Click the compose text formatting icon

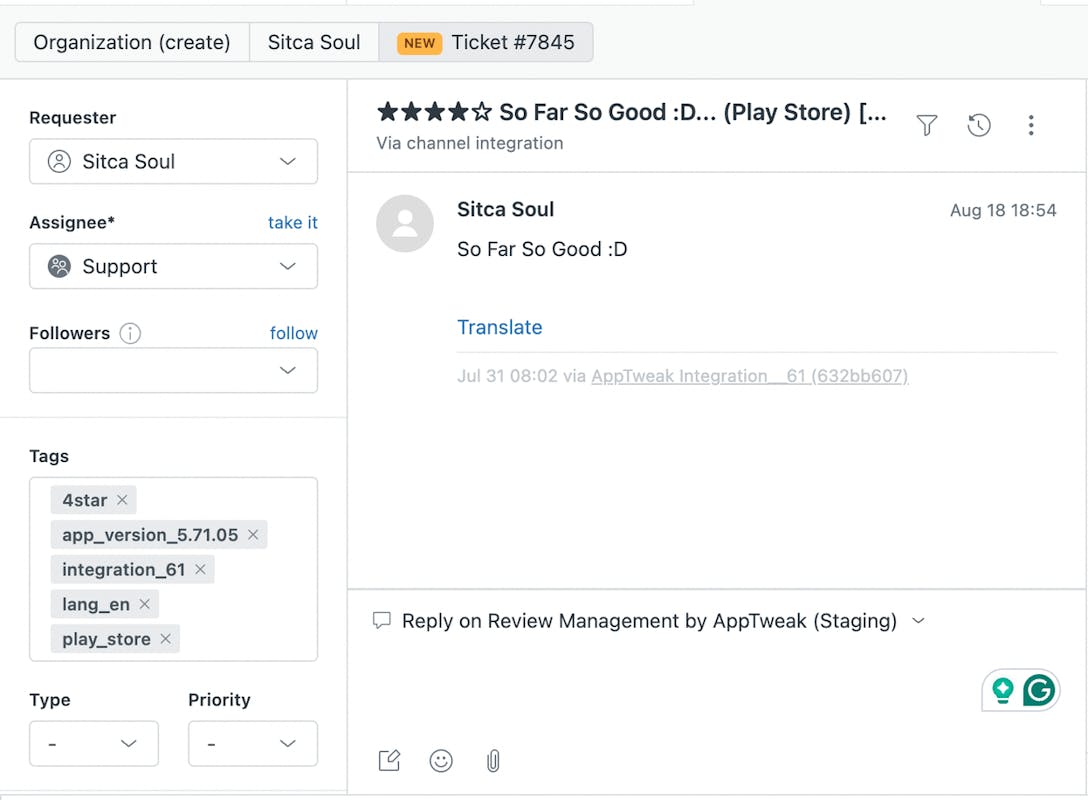point(389,761)
